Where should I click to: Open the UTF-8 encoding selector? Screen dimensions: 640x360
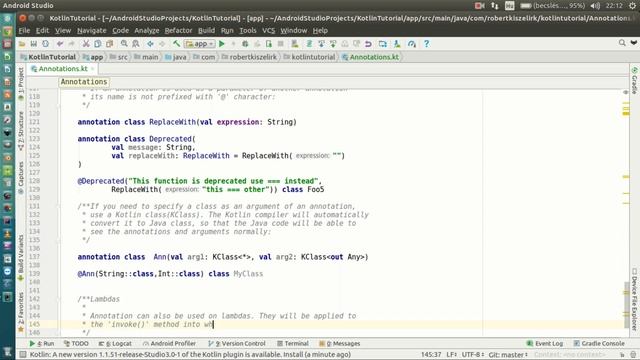(x=473, y=354)
